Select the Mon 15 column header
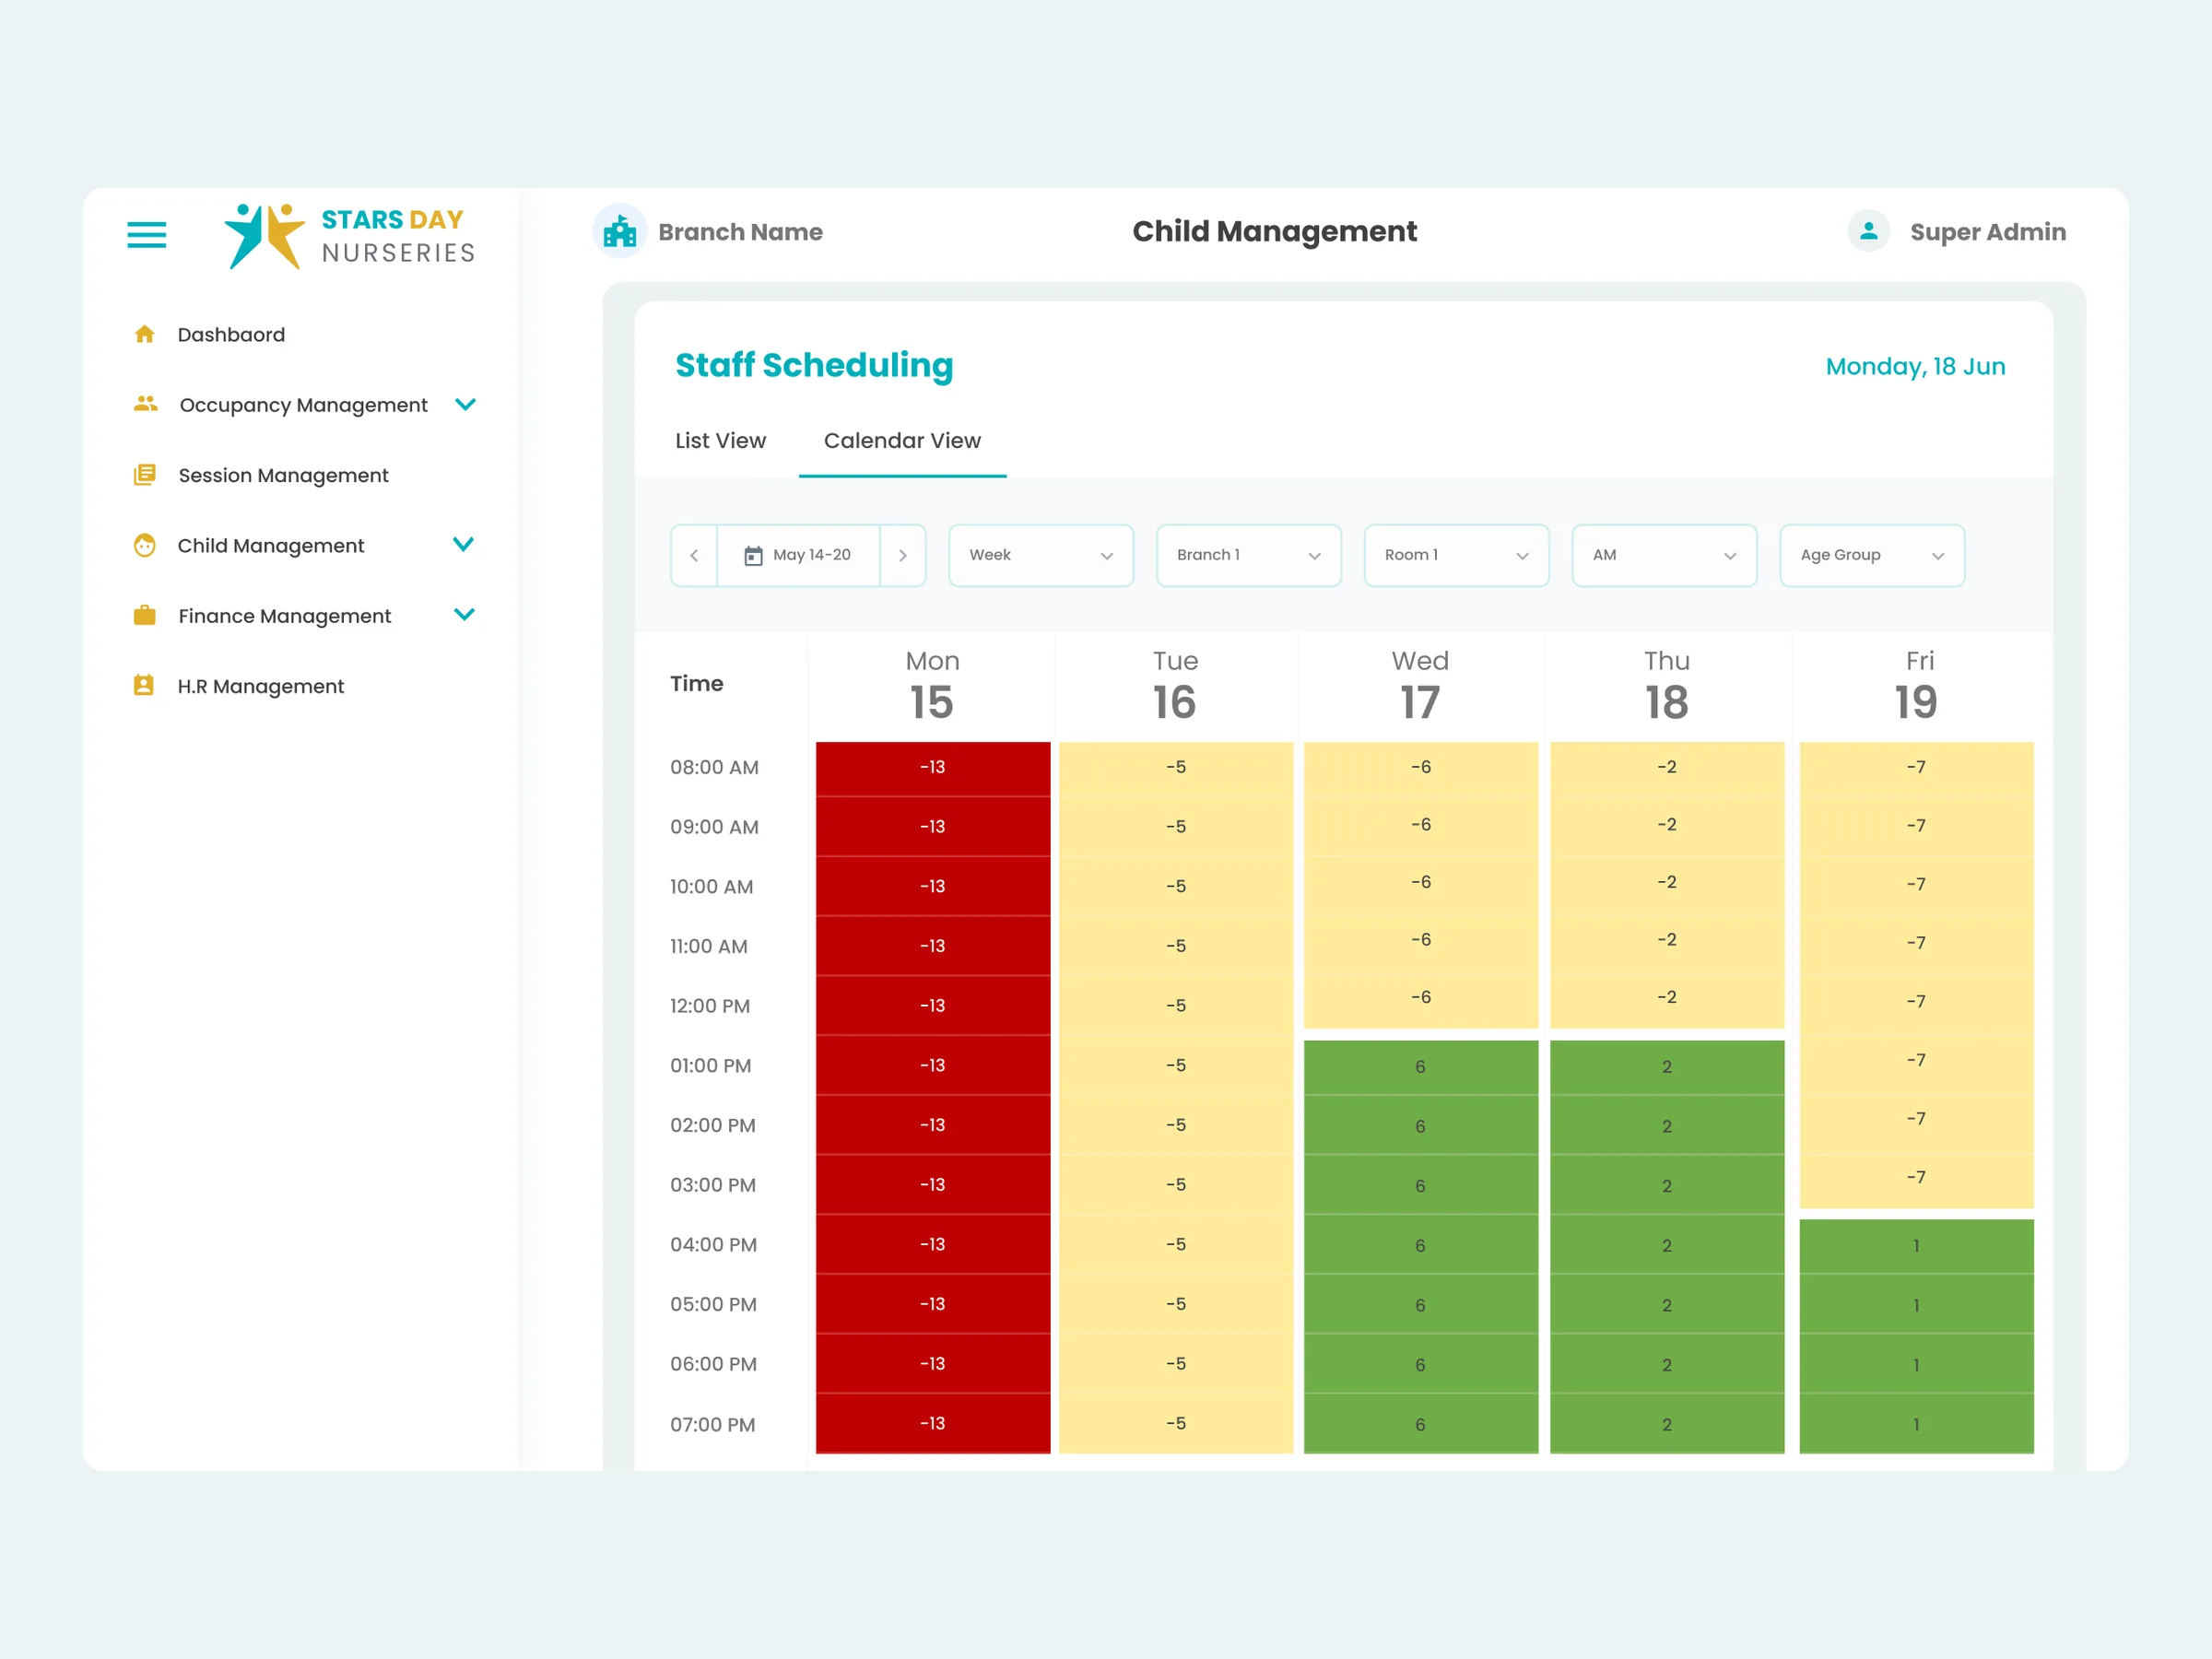Viewport: 2212px width, 1659px height. click(x=932, y=685)
